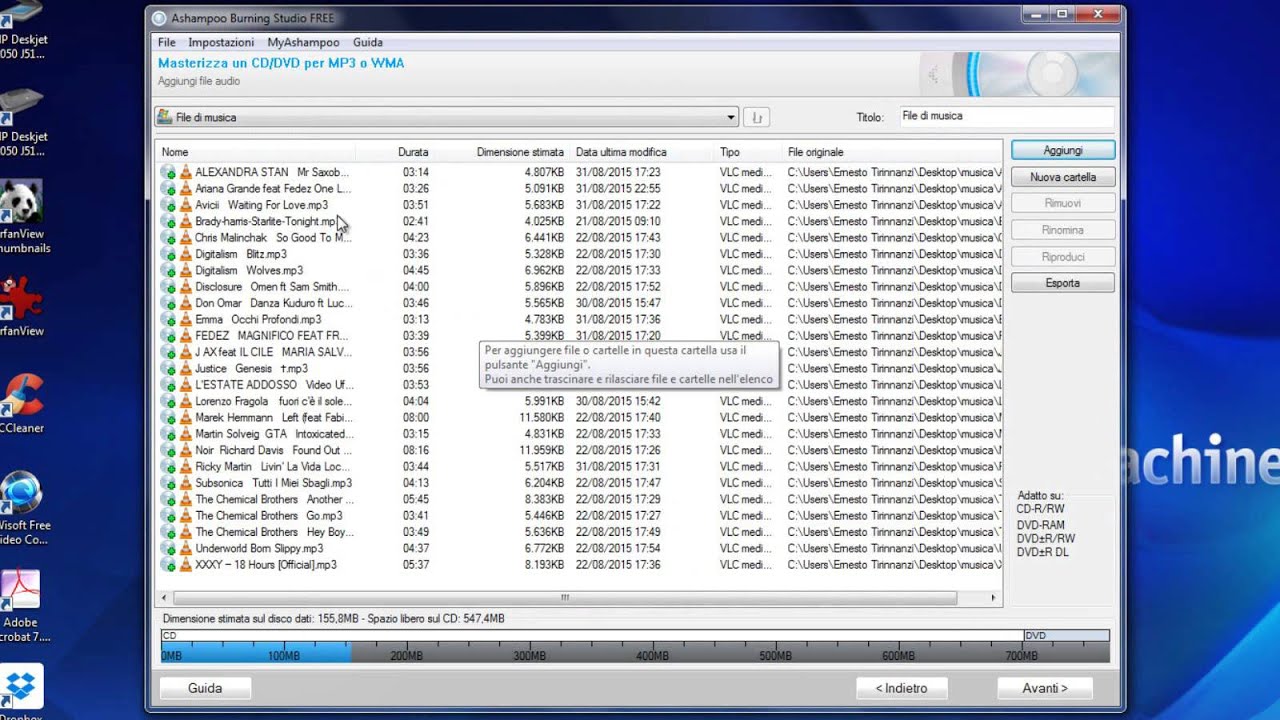This screenshot has height=720, width=1280.
Task: Click VLC cone icon beside Underworld Born Slippy.mp3
Action: tap(185, 548)
